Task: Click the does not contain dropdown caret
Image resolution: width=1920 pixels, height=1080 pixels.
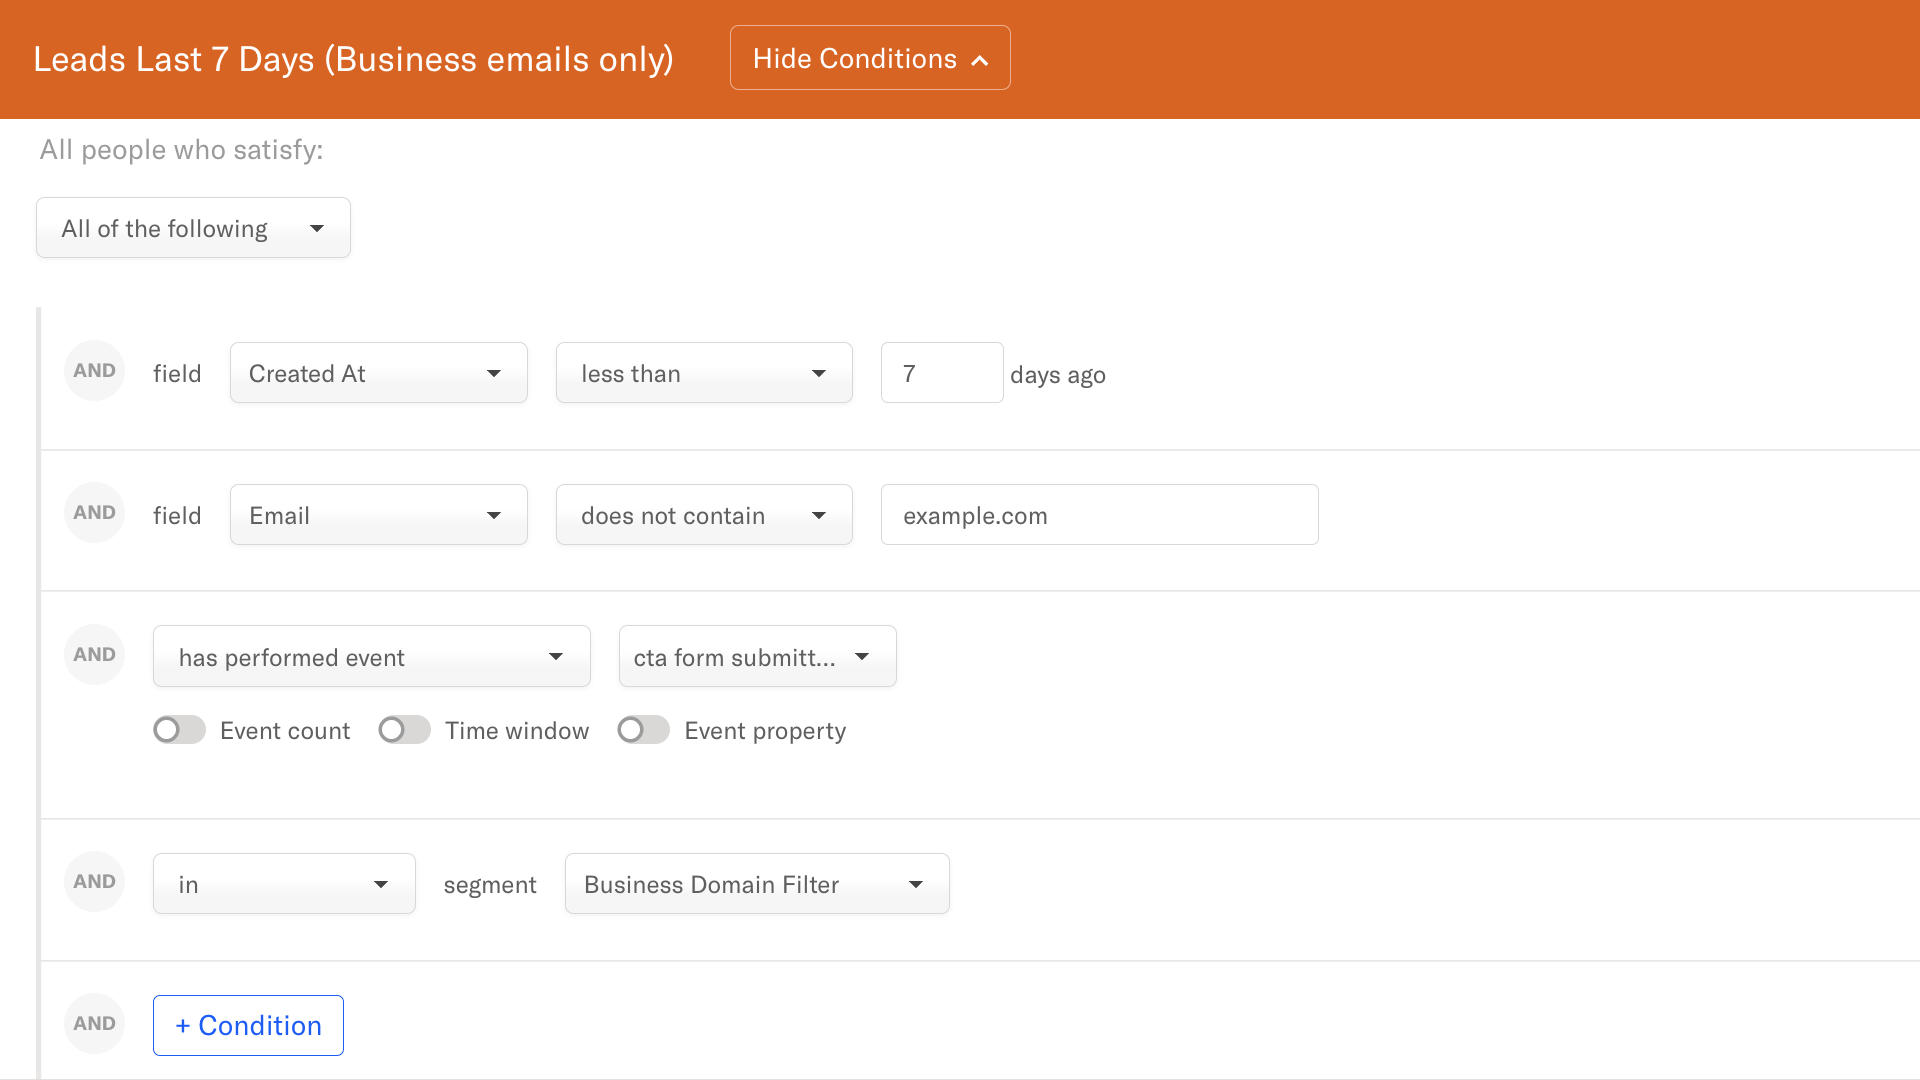Action: pyautogui.click(x=819, y=515)
